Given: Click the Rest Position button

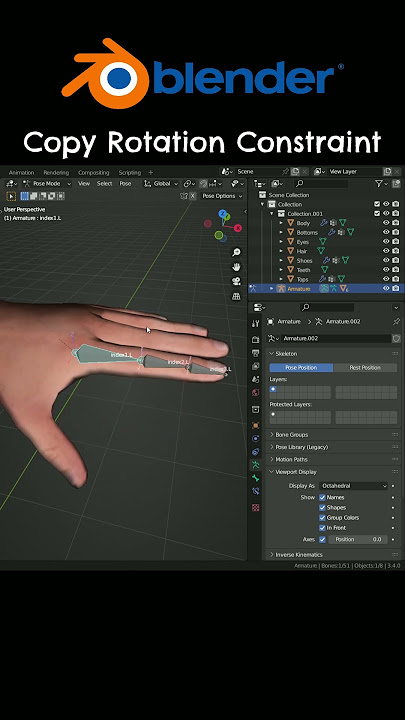Looking at the screenshot, I should pos(365,368).
